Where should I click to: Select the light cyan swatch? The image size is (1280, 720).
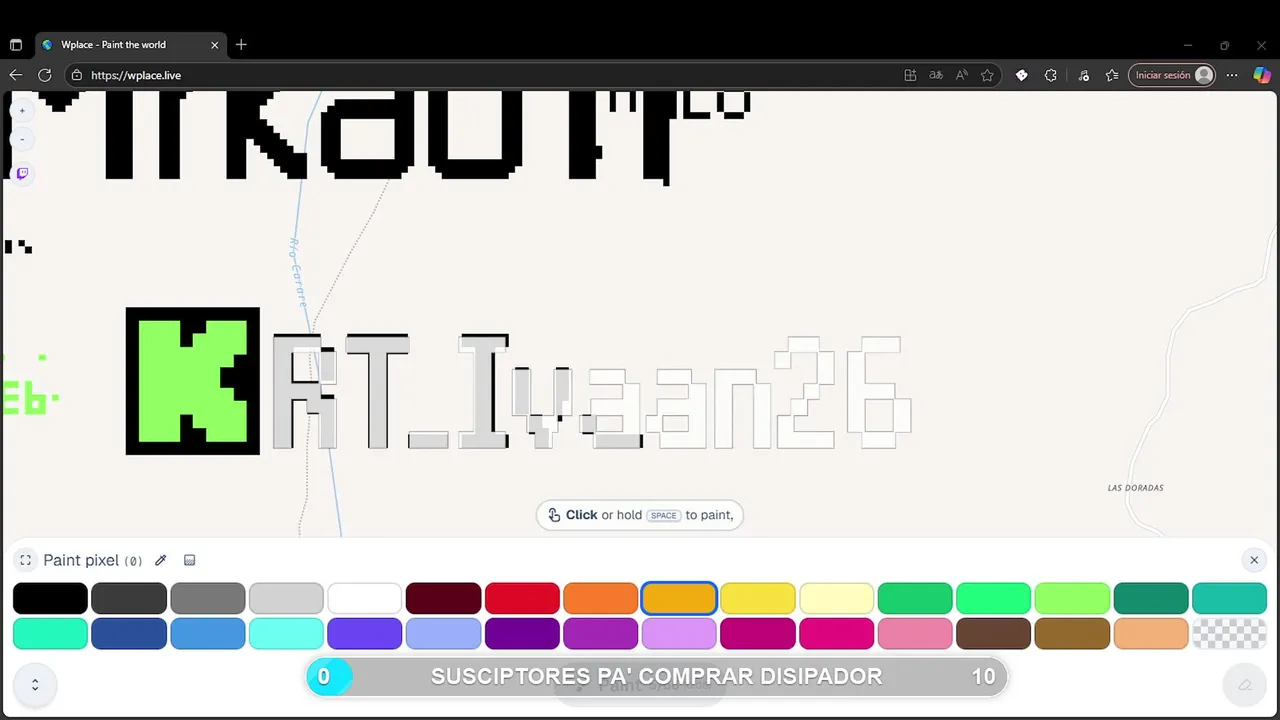(x=286, y=634)
